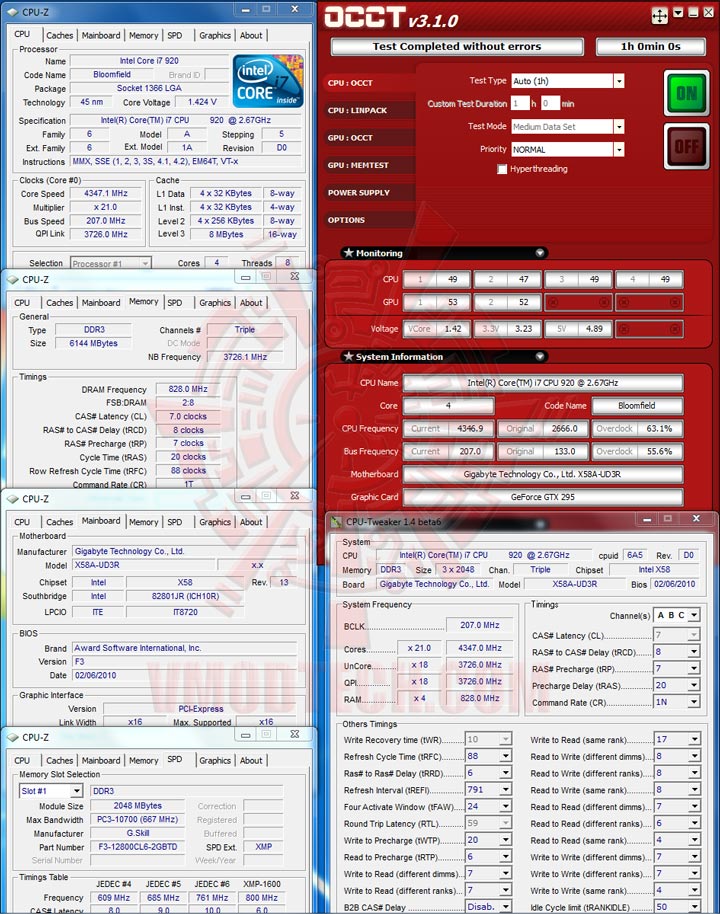Switch to Caches tab in top CPU-Z window
Image resolution: width=720 pixels, height=914 pixels.
[59, 35]
